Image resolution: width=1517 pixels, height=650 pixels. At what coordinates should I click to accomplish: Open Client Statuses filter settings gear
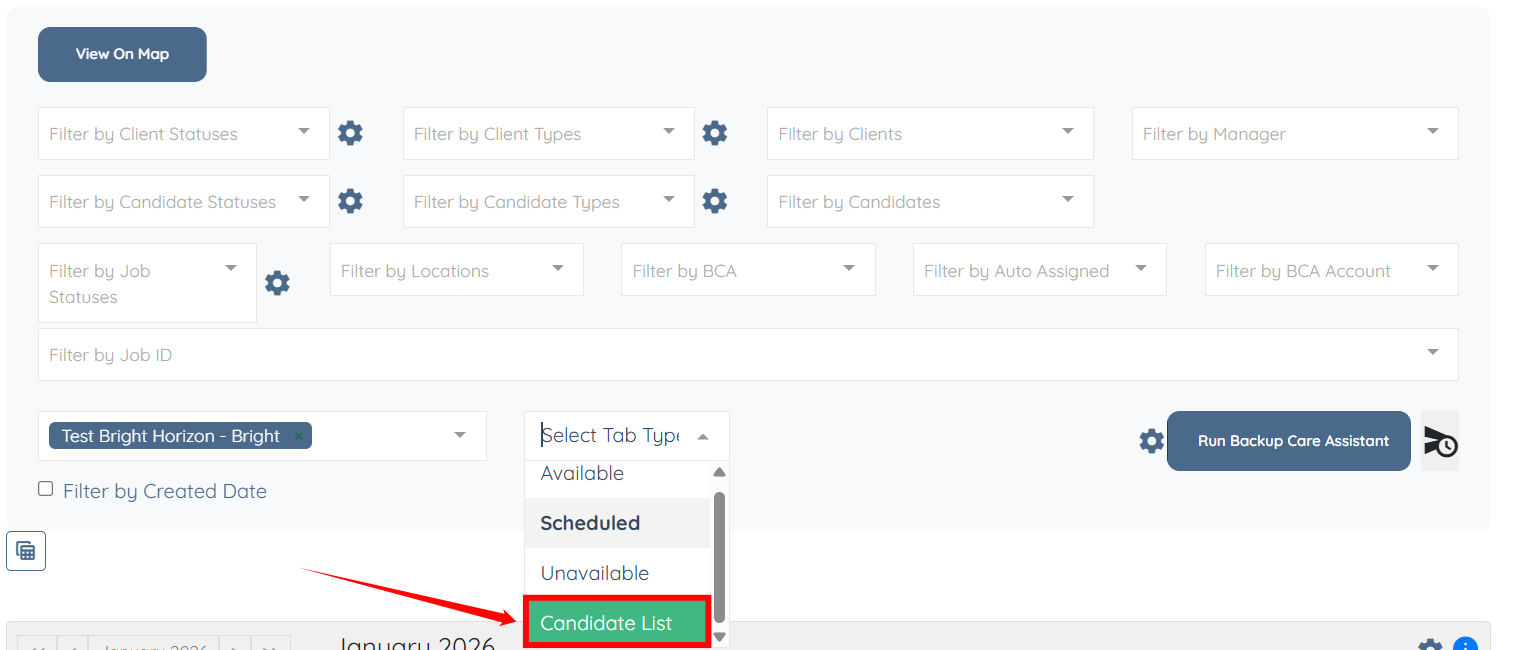pyautogui.click(x=350, y=133)
